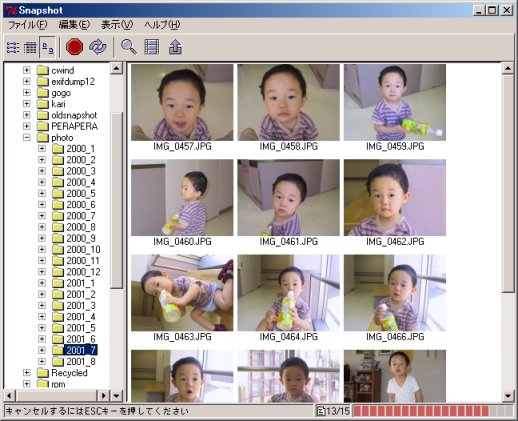
Task: Select thumbnail IMG_0462.JPG
Action: click(x=395, y=198)
